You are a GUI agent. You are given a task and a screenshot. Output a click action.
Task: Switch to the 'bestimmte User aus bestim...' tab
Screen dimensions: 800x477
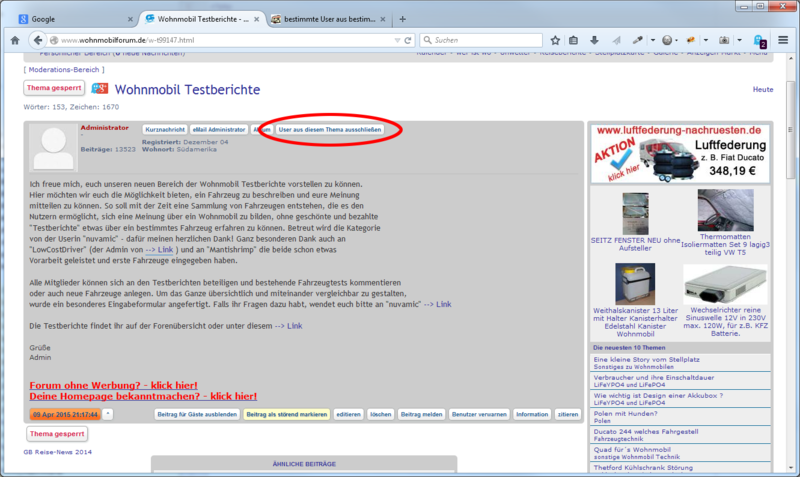coord(329,19)
